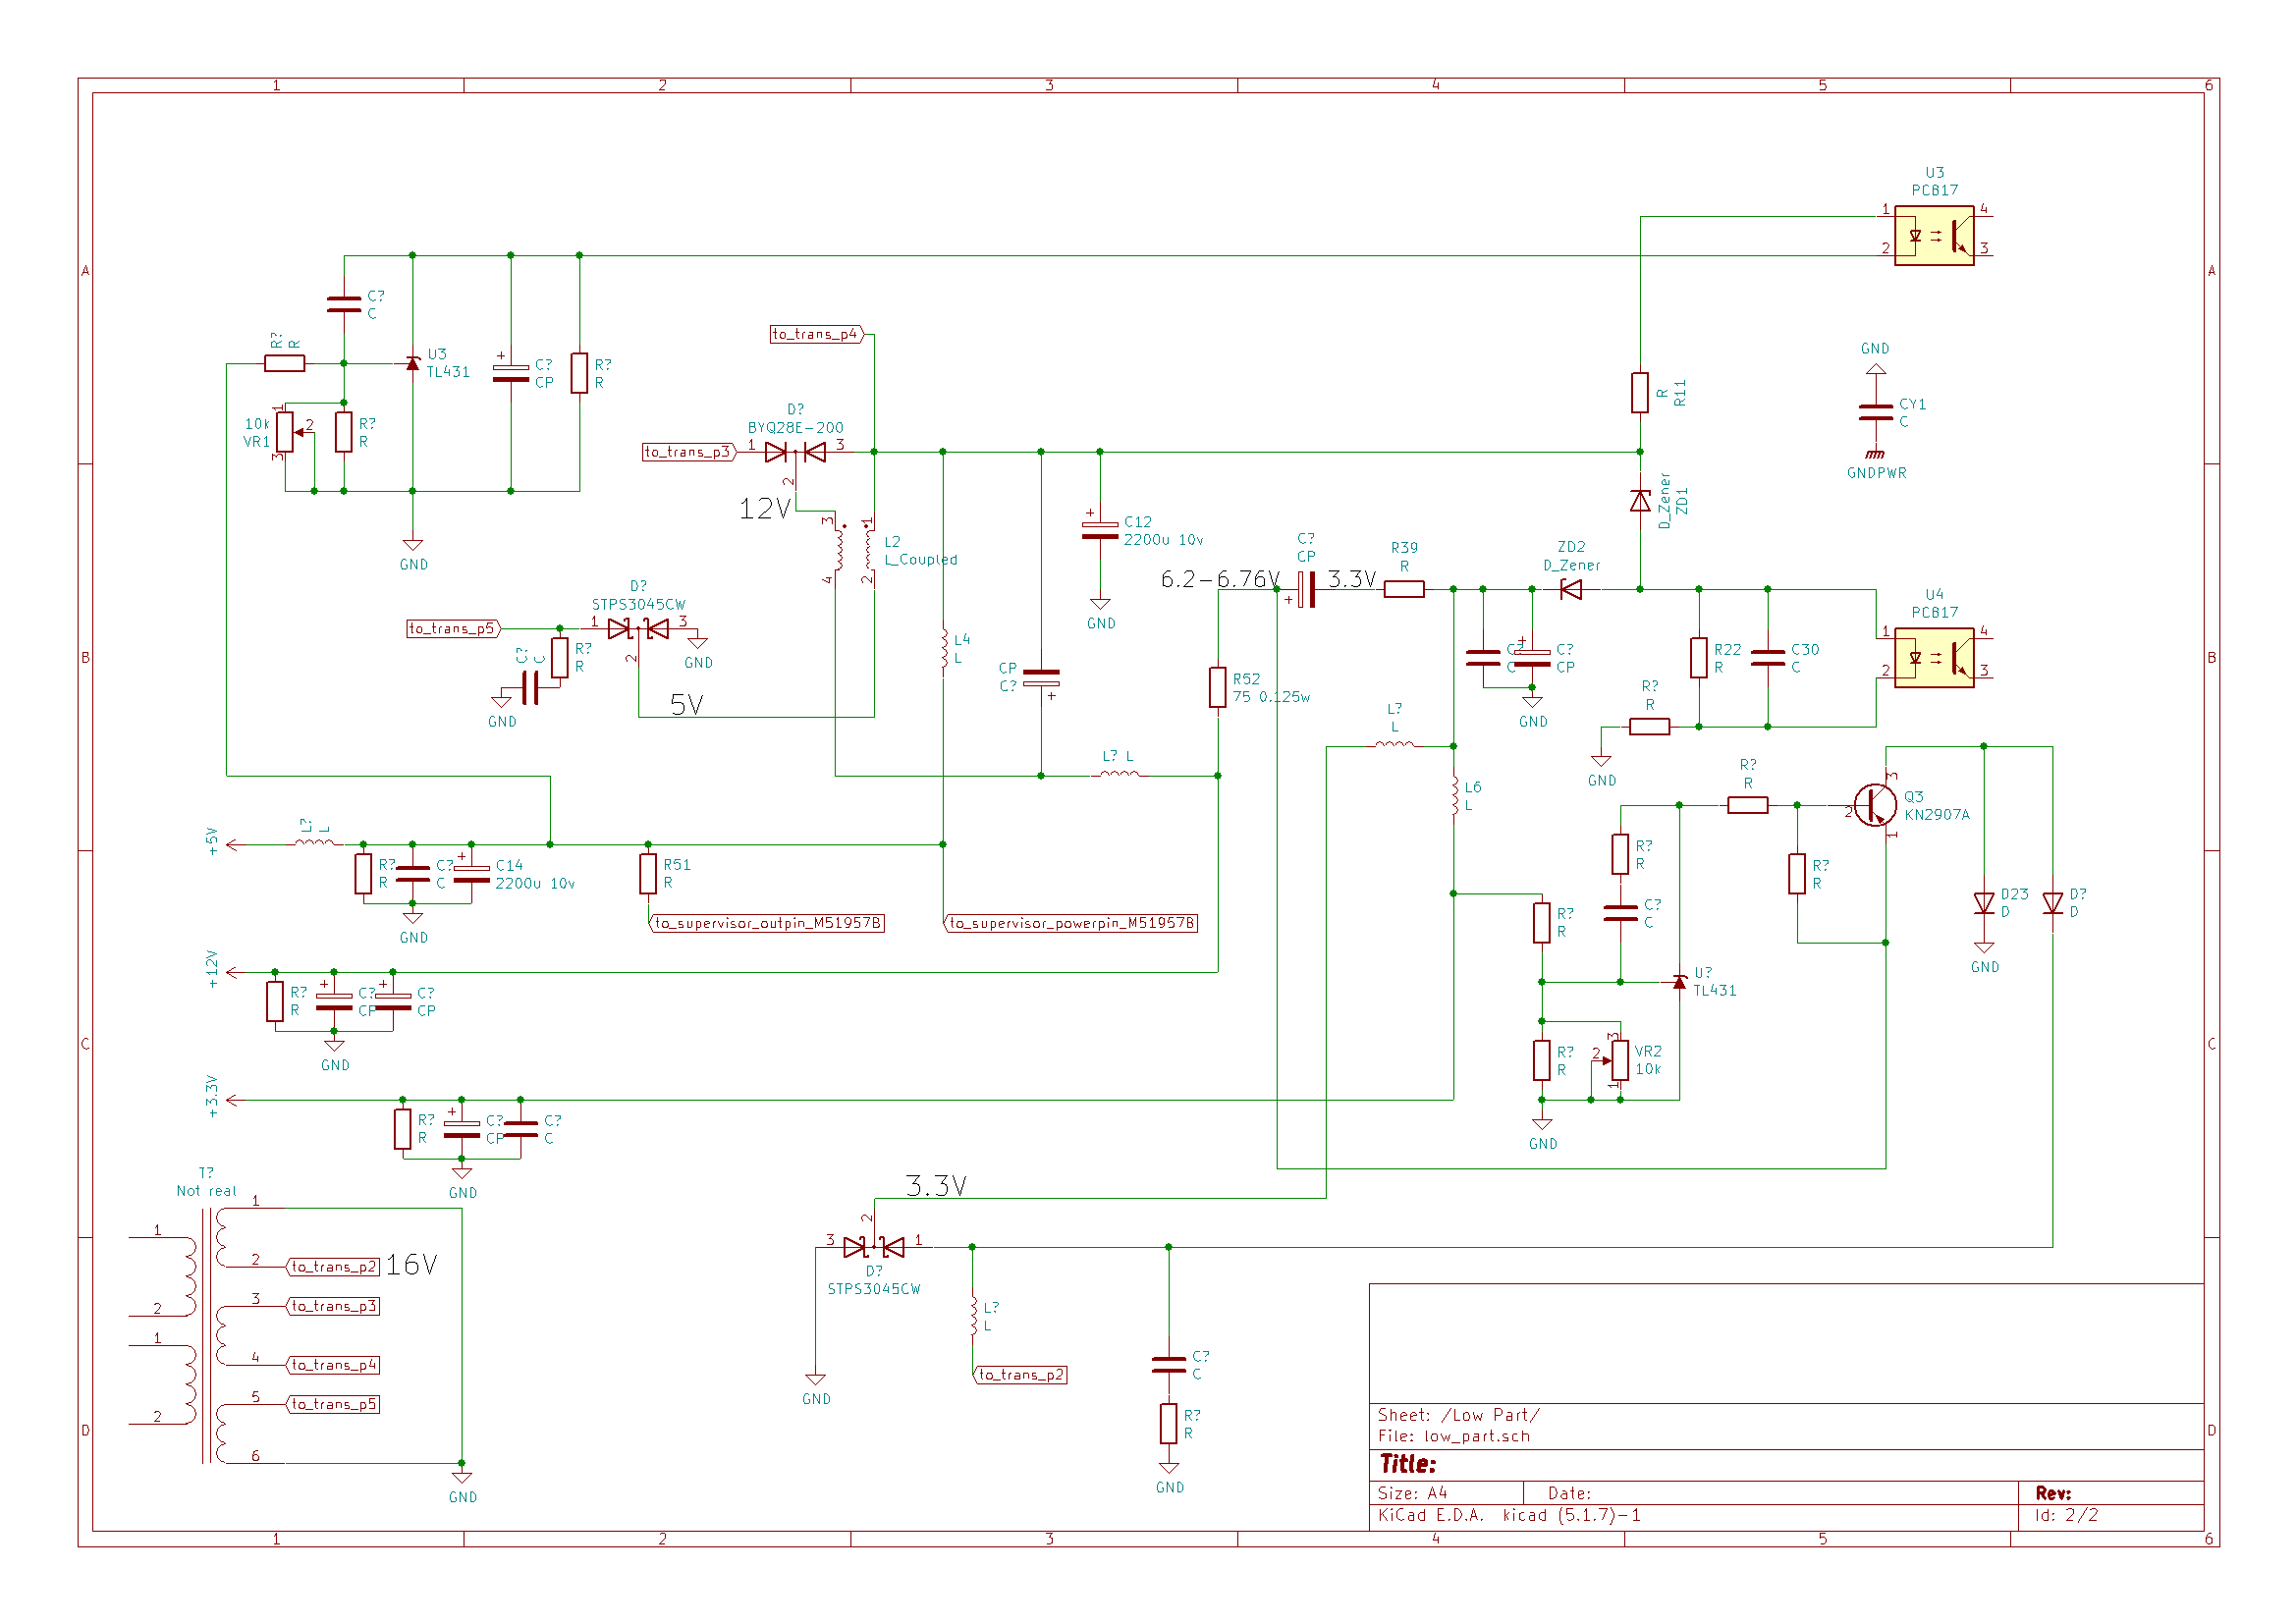2296x1623 pixels.
Task: Click the to_supervisor_powerpin_M51957B label
Action: 1073,924
